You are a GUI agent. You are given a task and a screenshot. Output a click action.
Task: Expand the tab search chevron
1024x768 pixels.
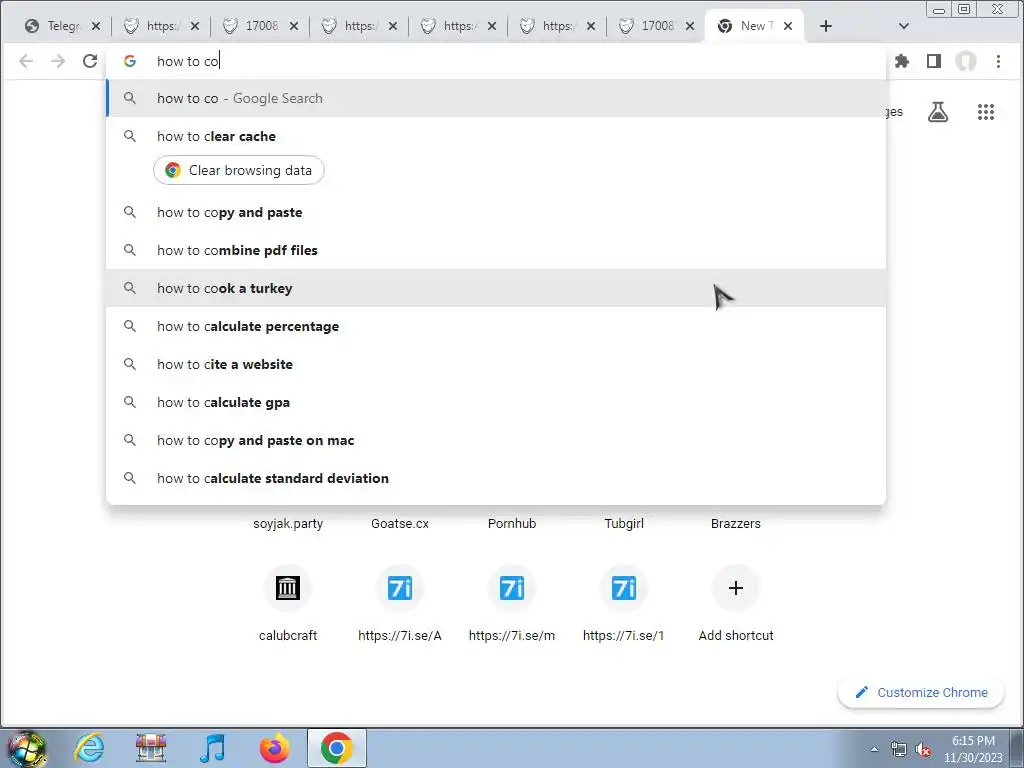coord(904,26)
